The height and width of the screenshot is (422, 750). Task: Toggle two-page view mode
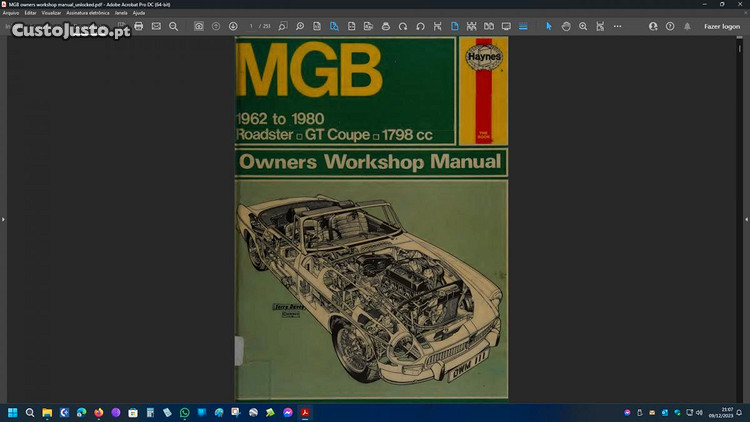[x=489, y=26]
